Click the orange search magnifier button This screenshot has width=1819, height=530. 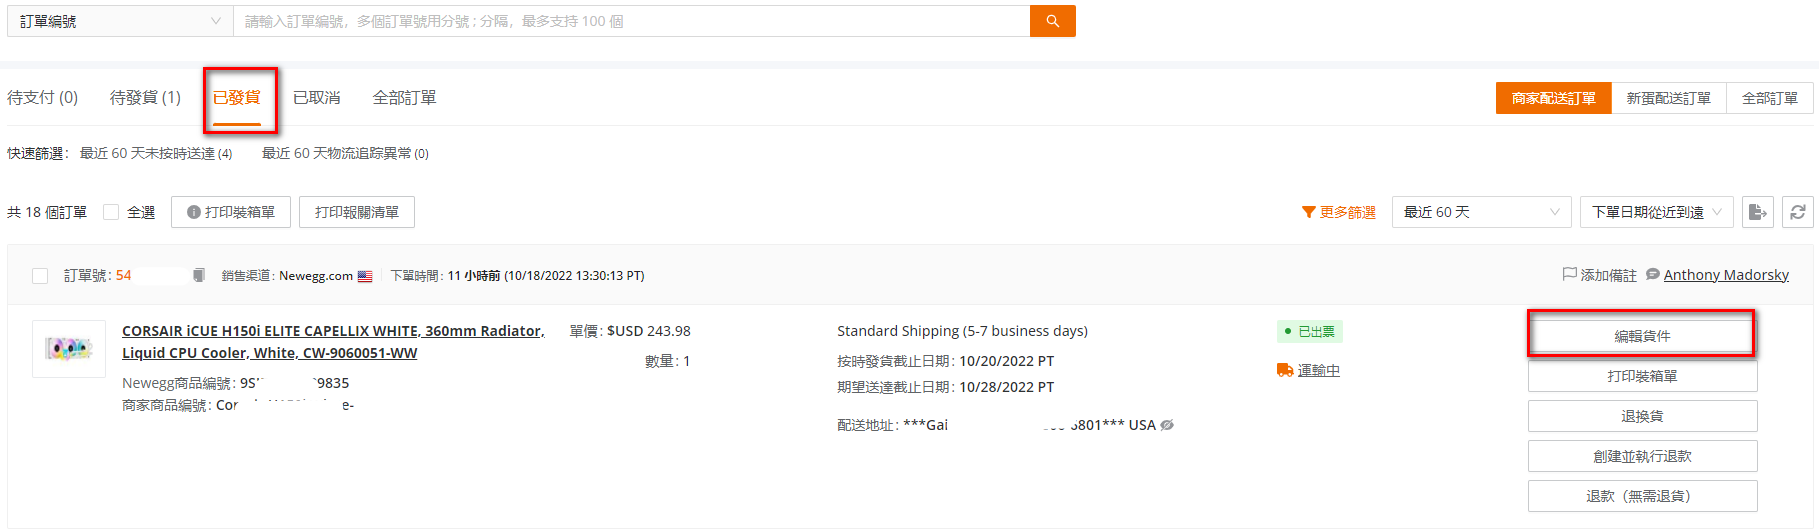[1052, 21]
